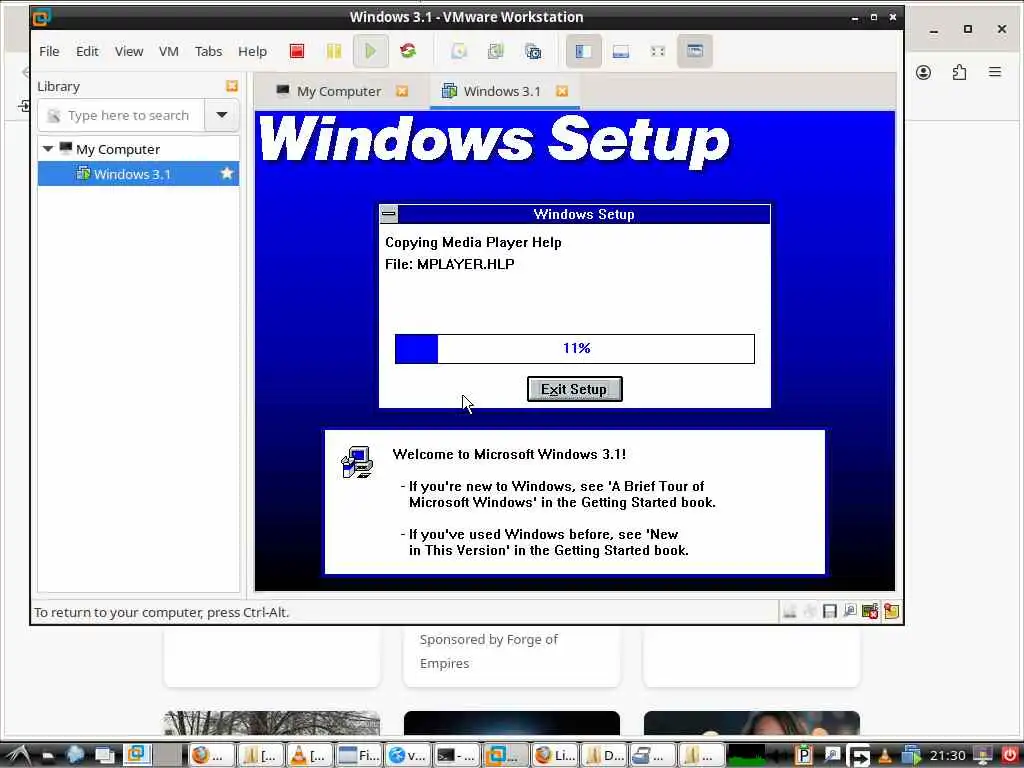Click the Revert to Snapshot toolbar icon
Viewport: 1024px width, 768px height.
[x=496, y=51]
